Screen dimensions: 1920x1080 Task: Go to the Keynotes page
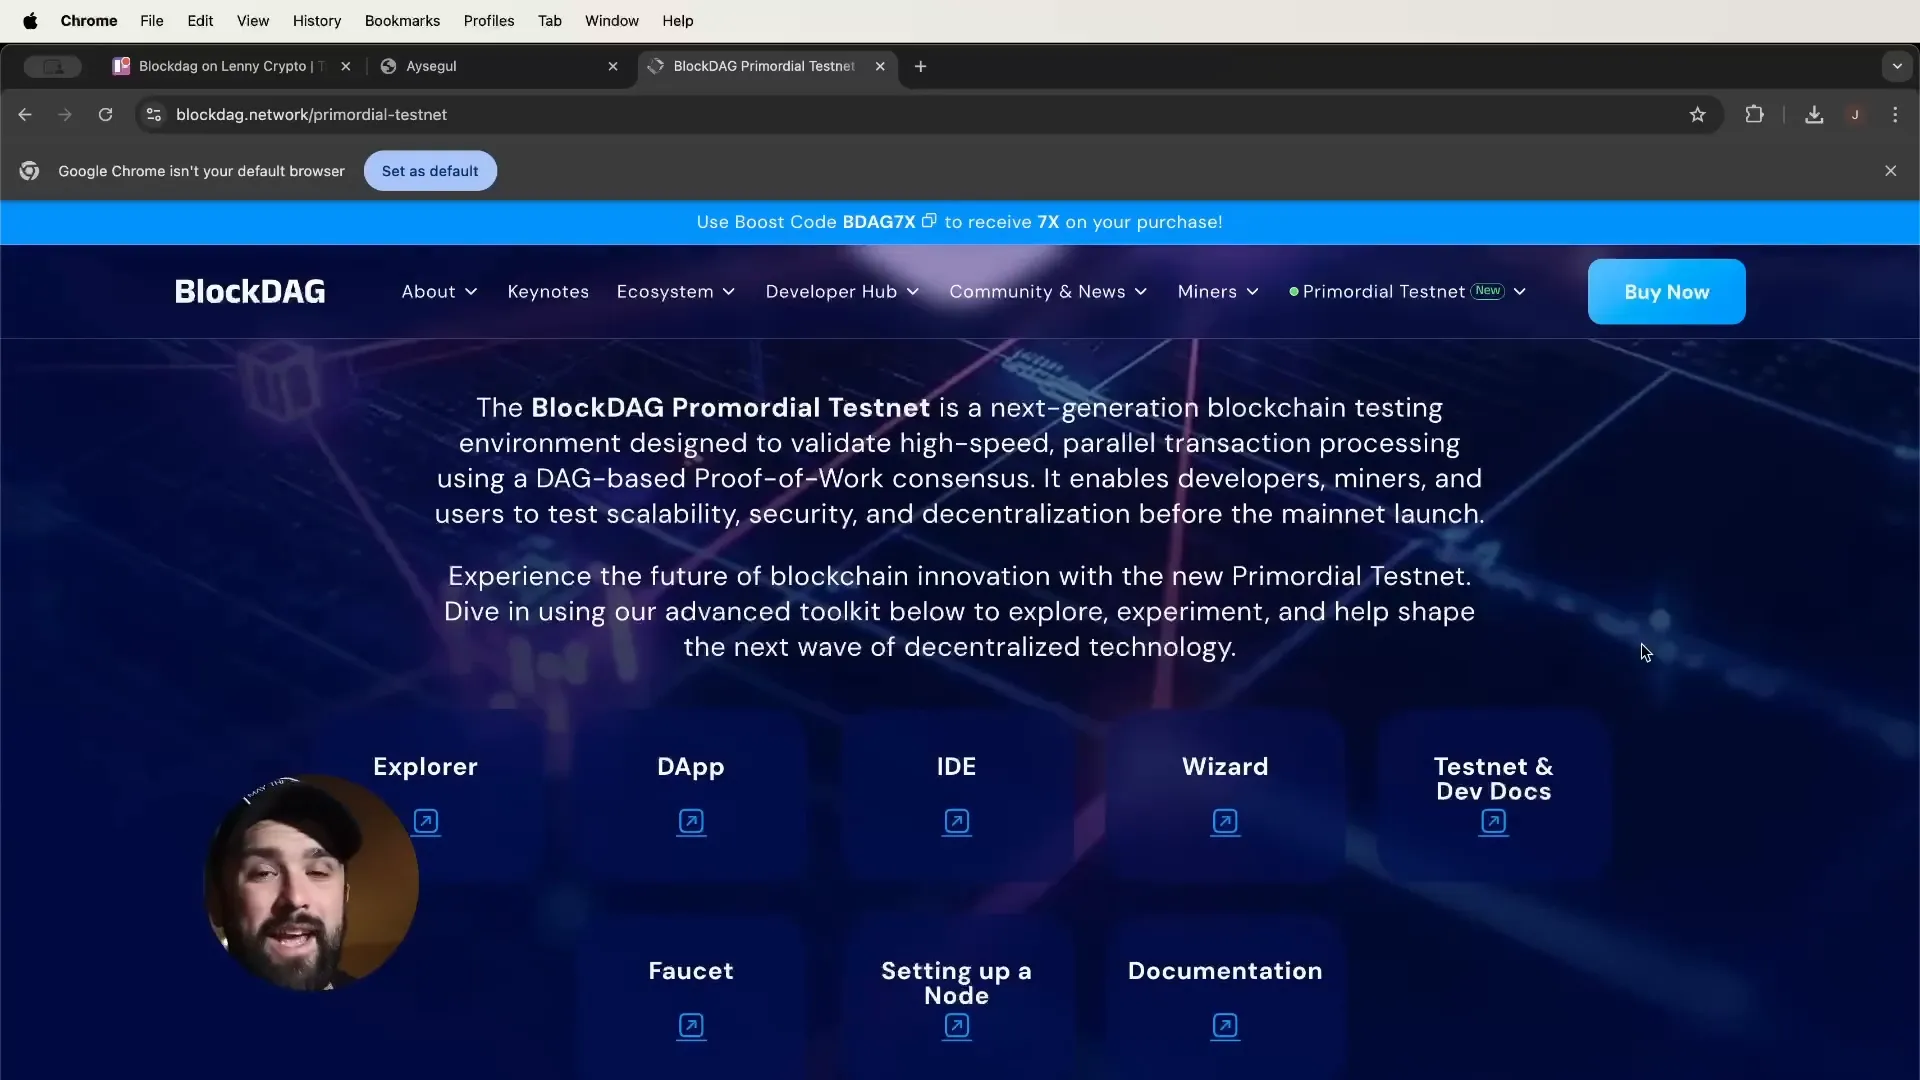point(548,292)
